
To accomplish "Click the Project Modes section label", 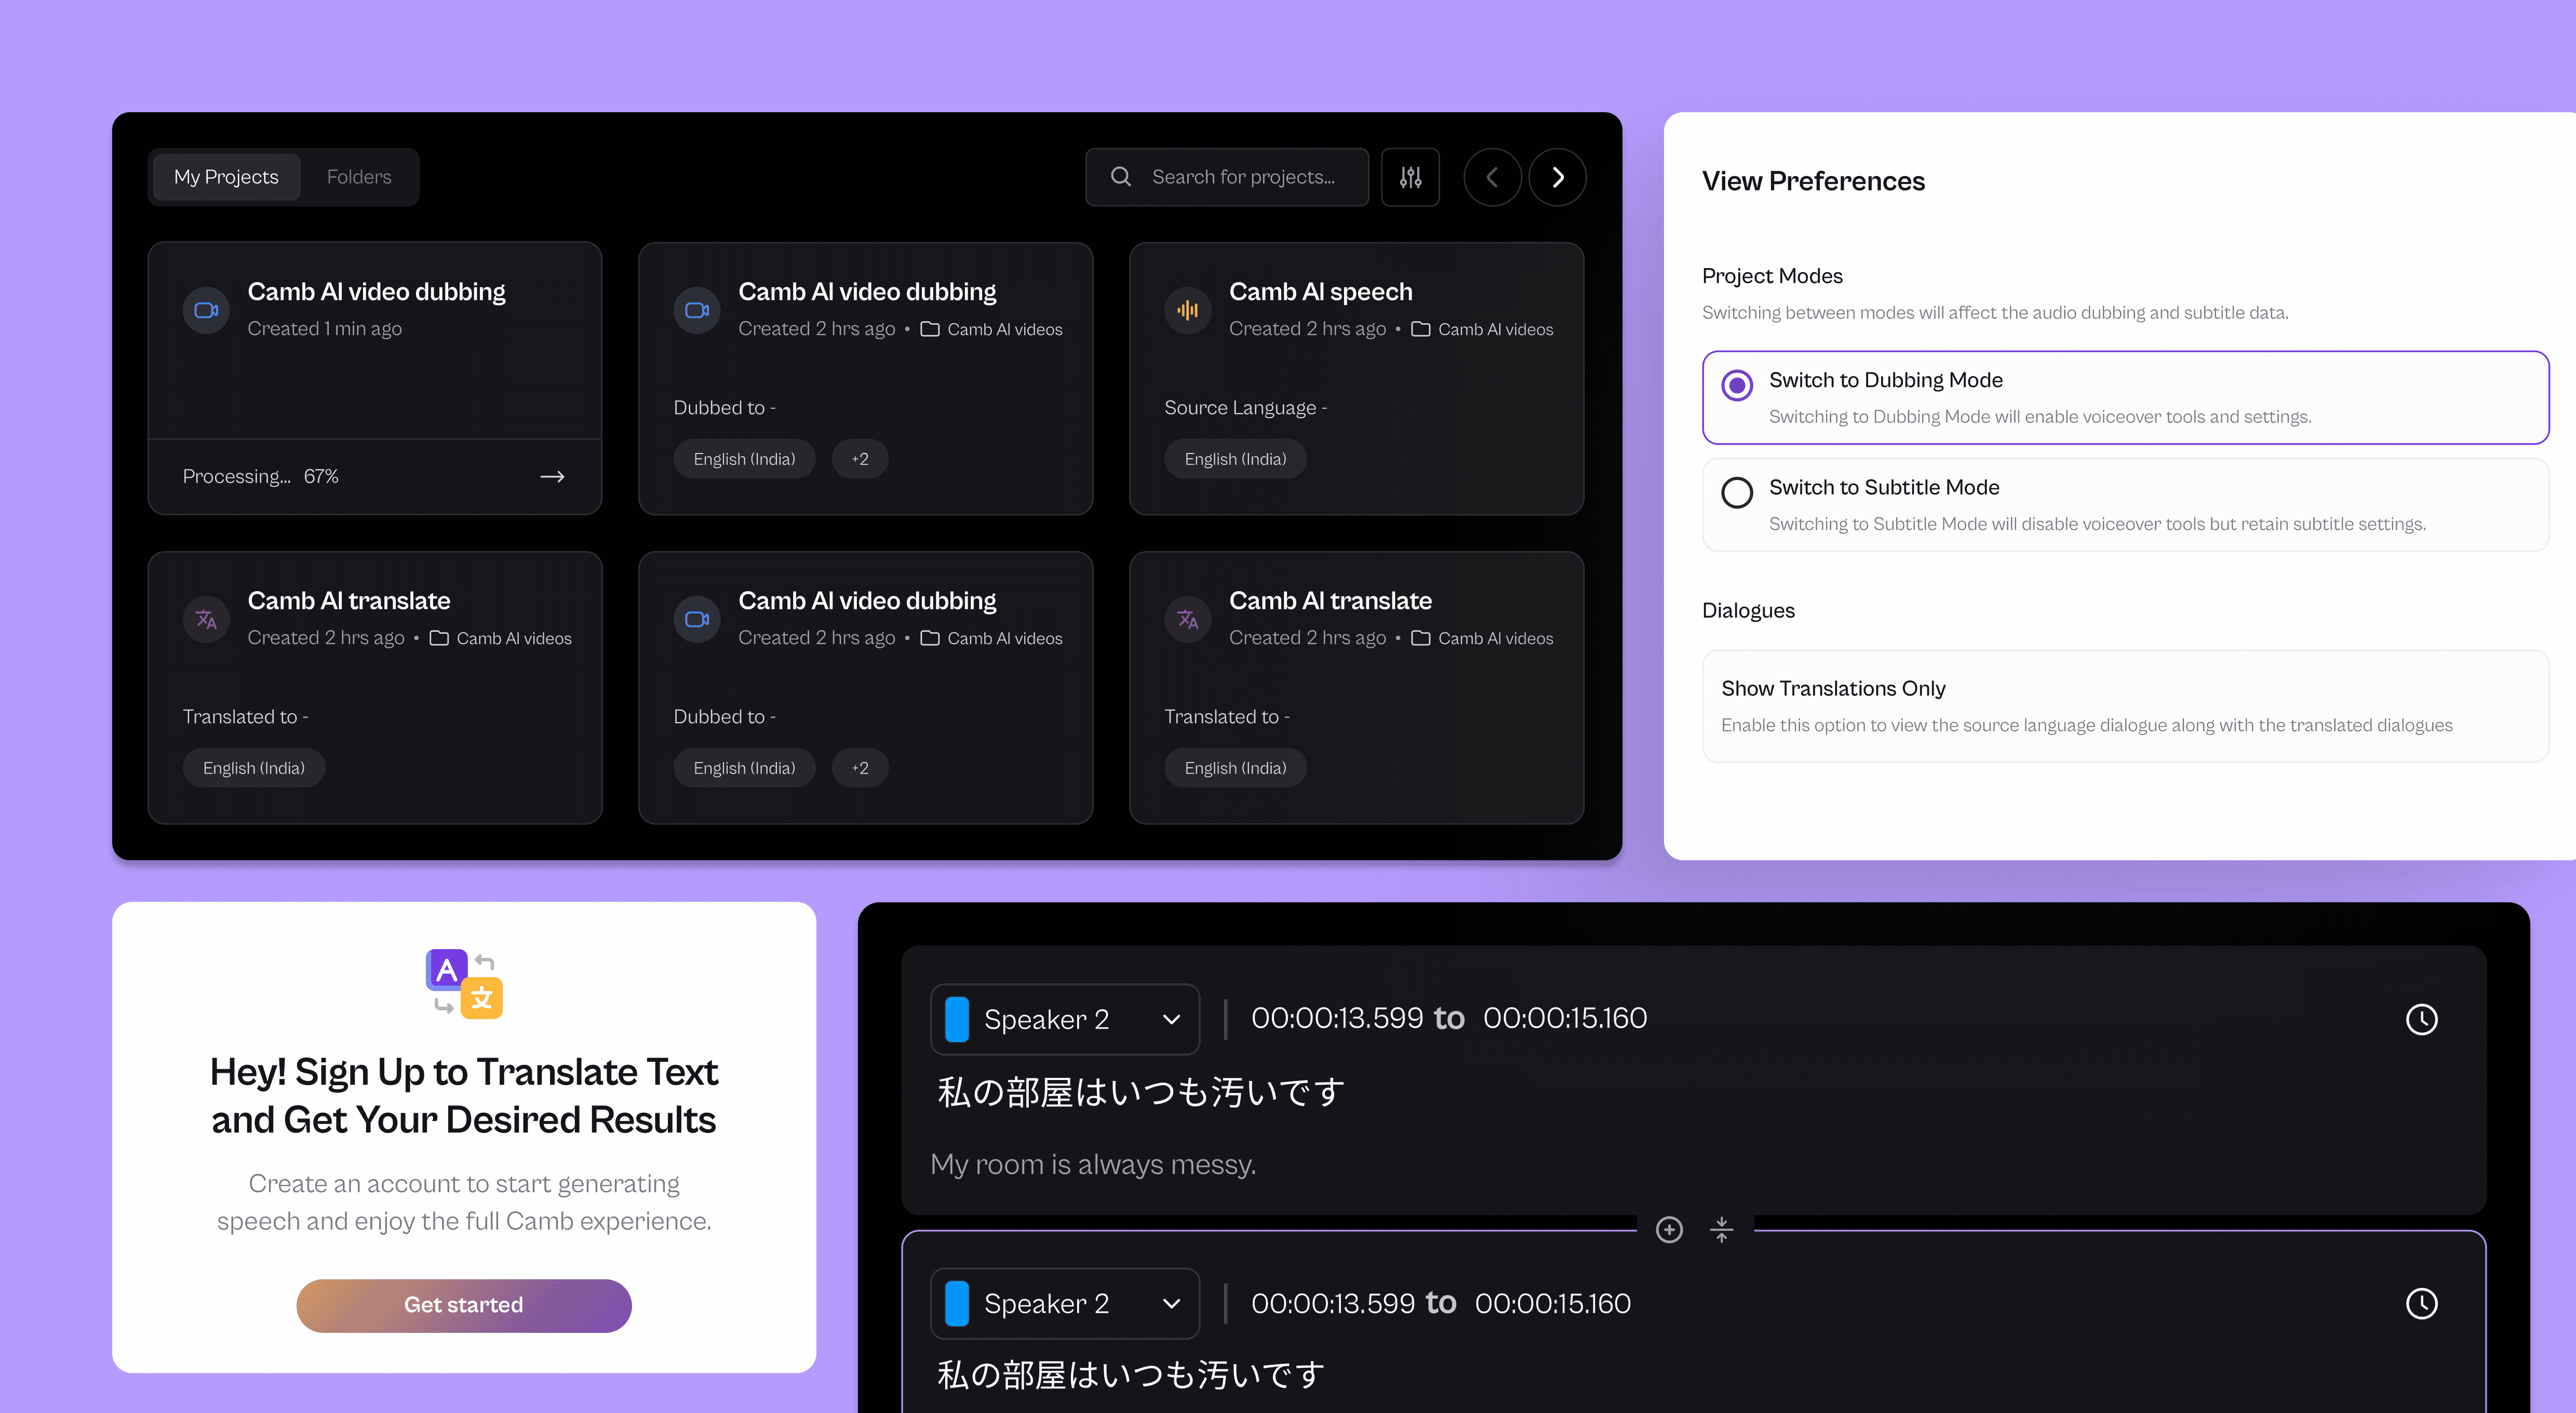I will [1772, 276].
